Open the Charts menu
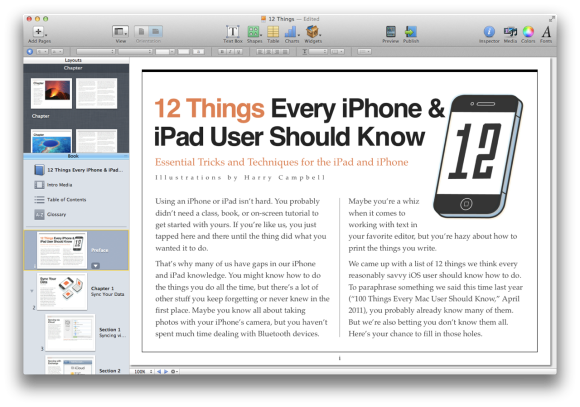Image resolution: width=580 pixels, height=407 pixels. 292,34
